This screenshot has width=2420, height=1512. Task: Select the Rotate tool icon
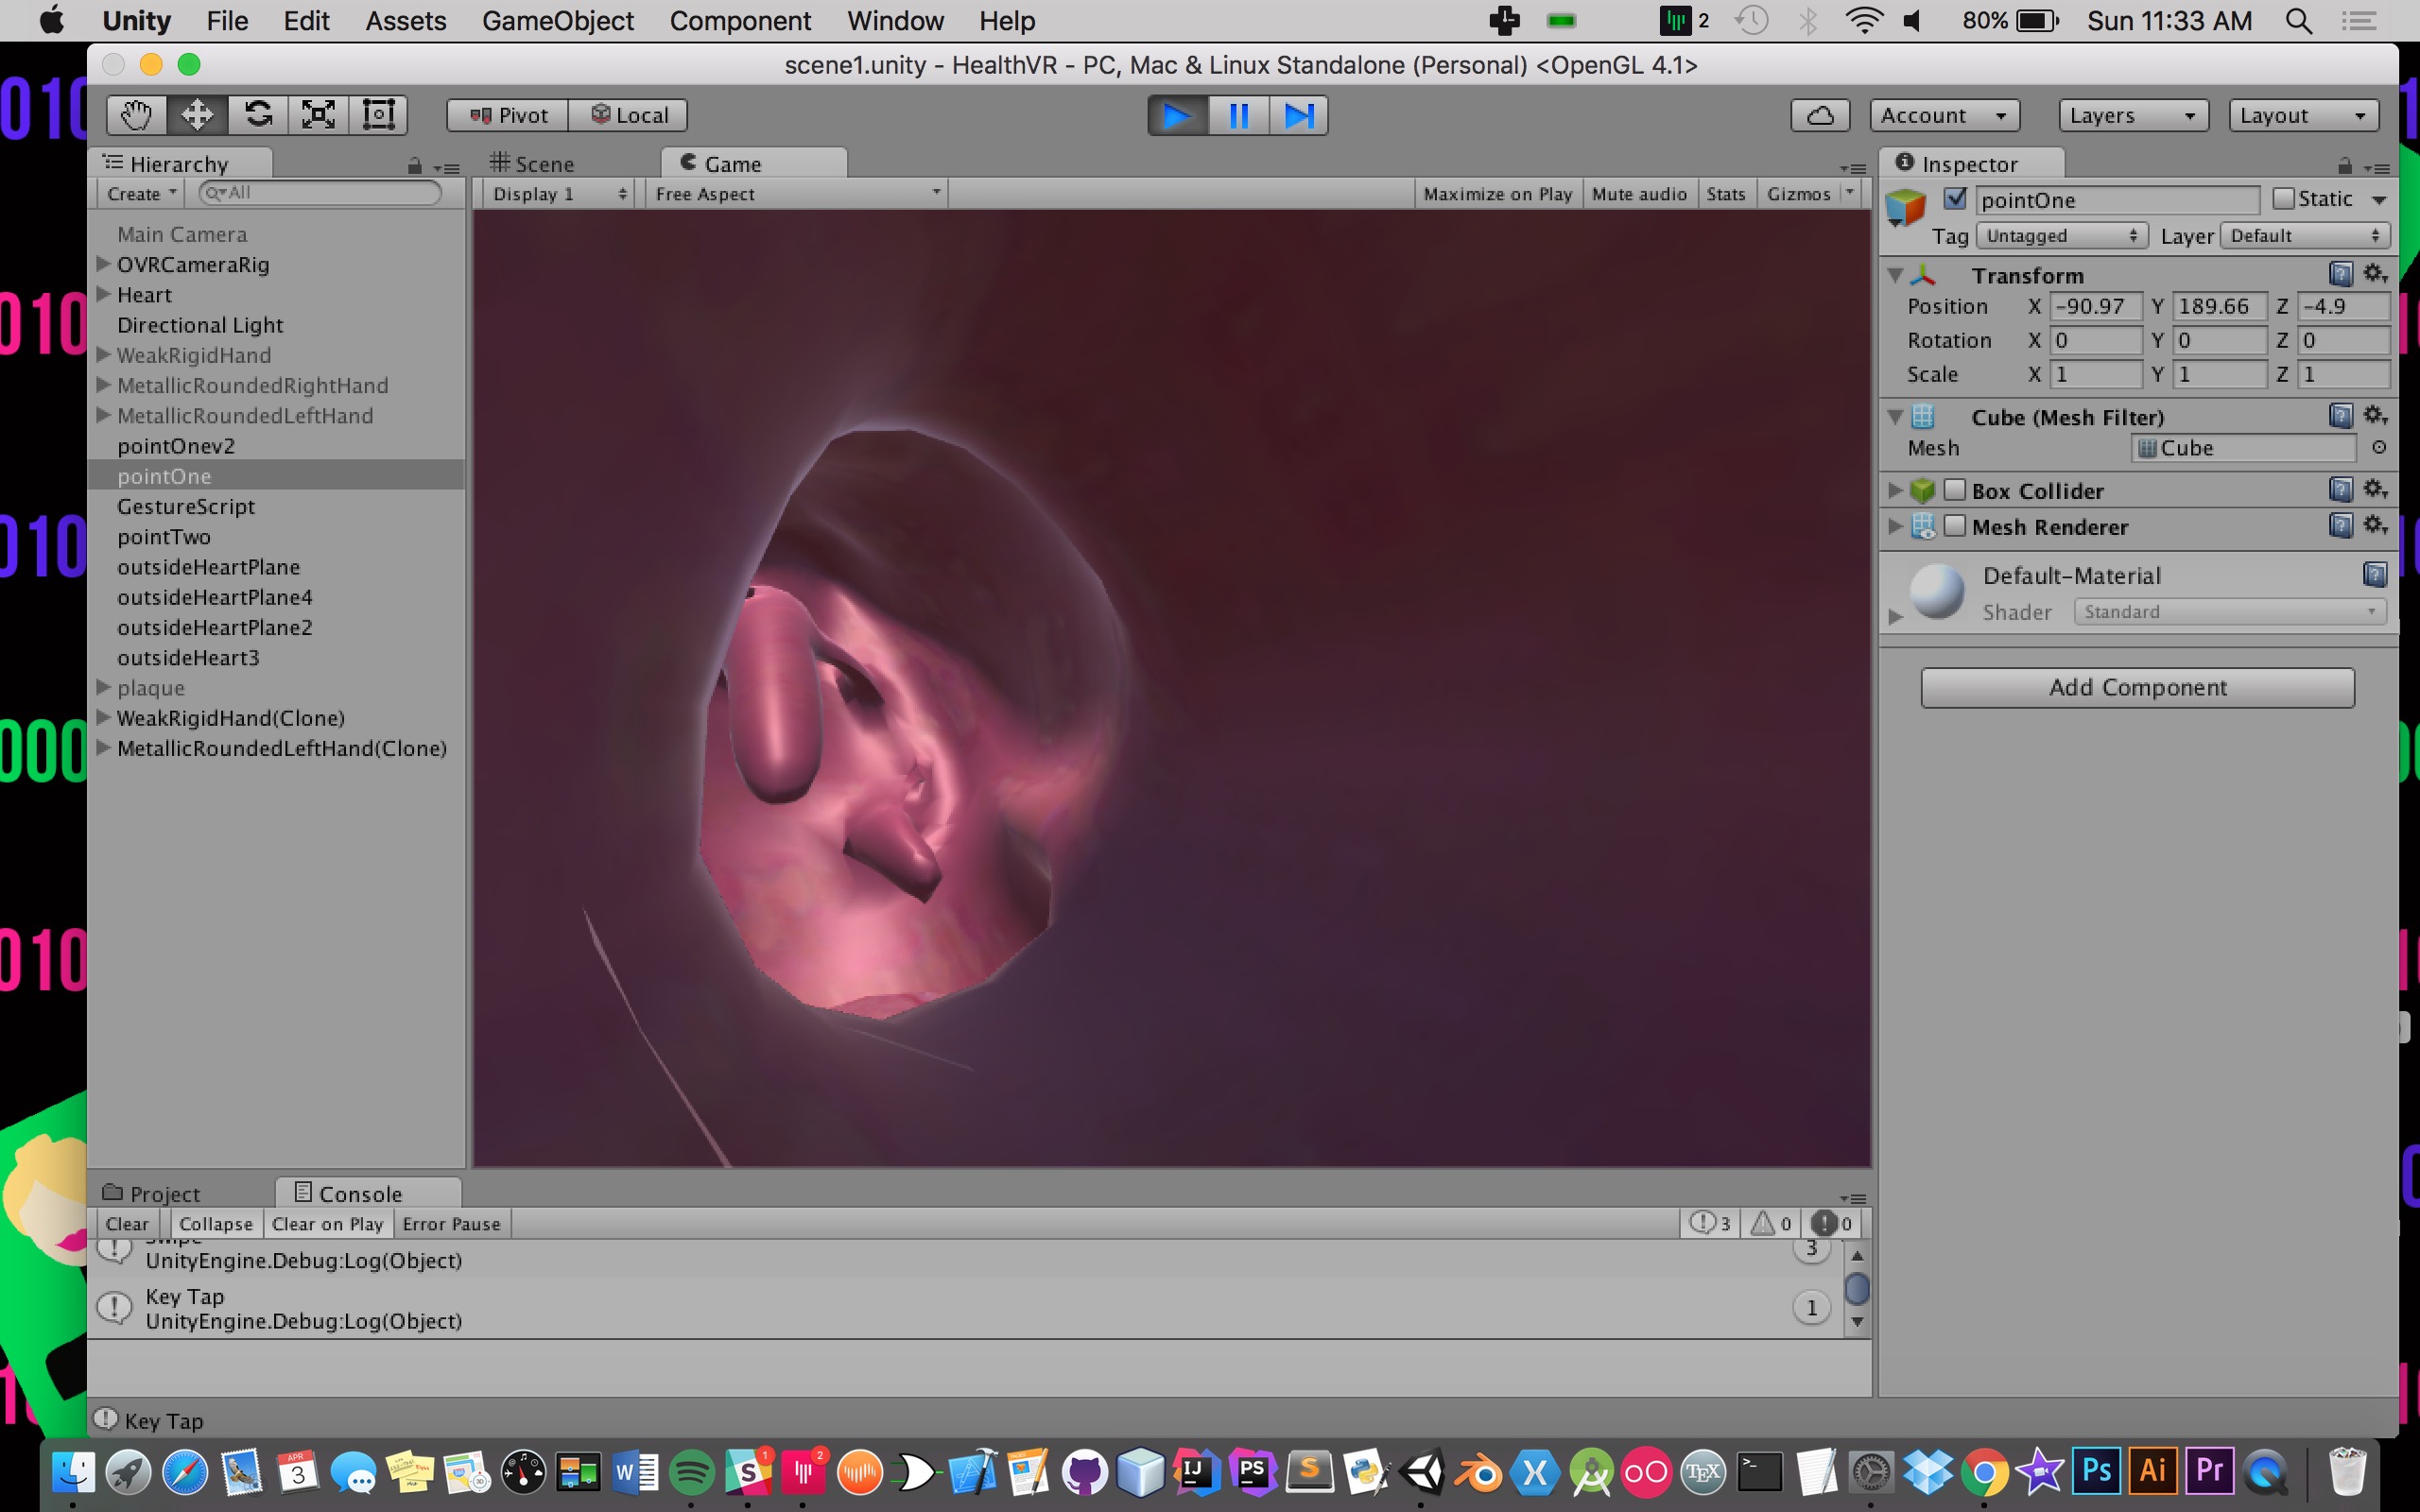[258, 115]
